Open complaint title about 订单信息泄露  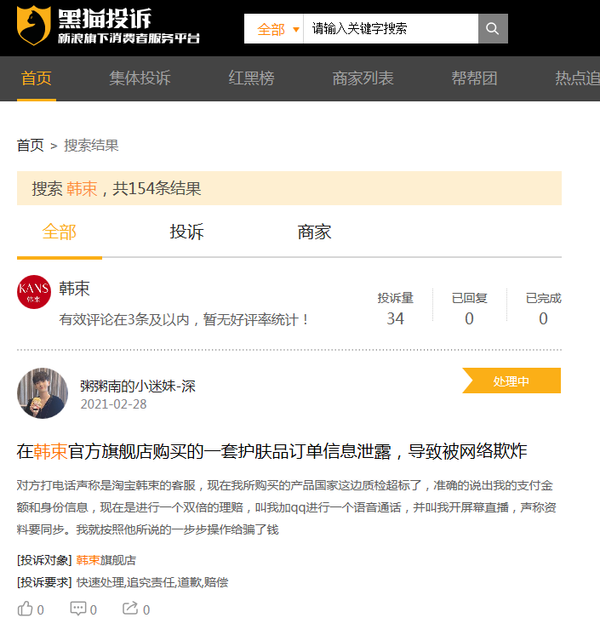(x=272, y=451)
